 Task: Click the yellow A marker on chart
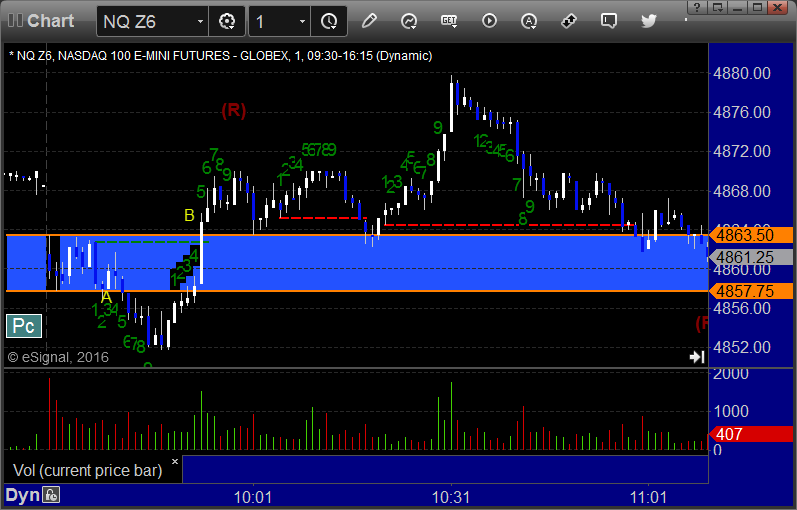pos(106,297)
